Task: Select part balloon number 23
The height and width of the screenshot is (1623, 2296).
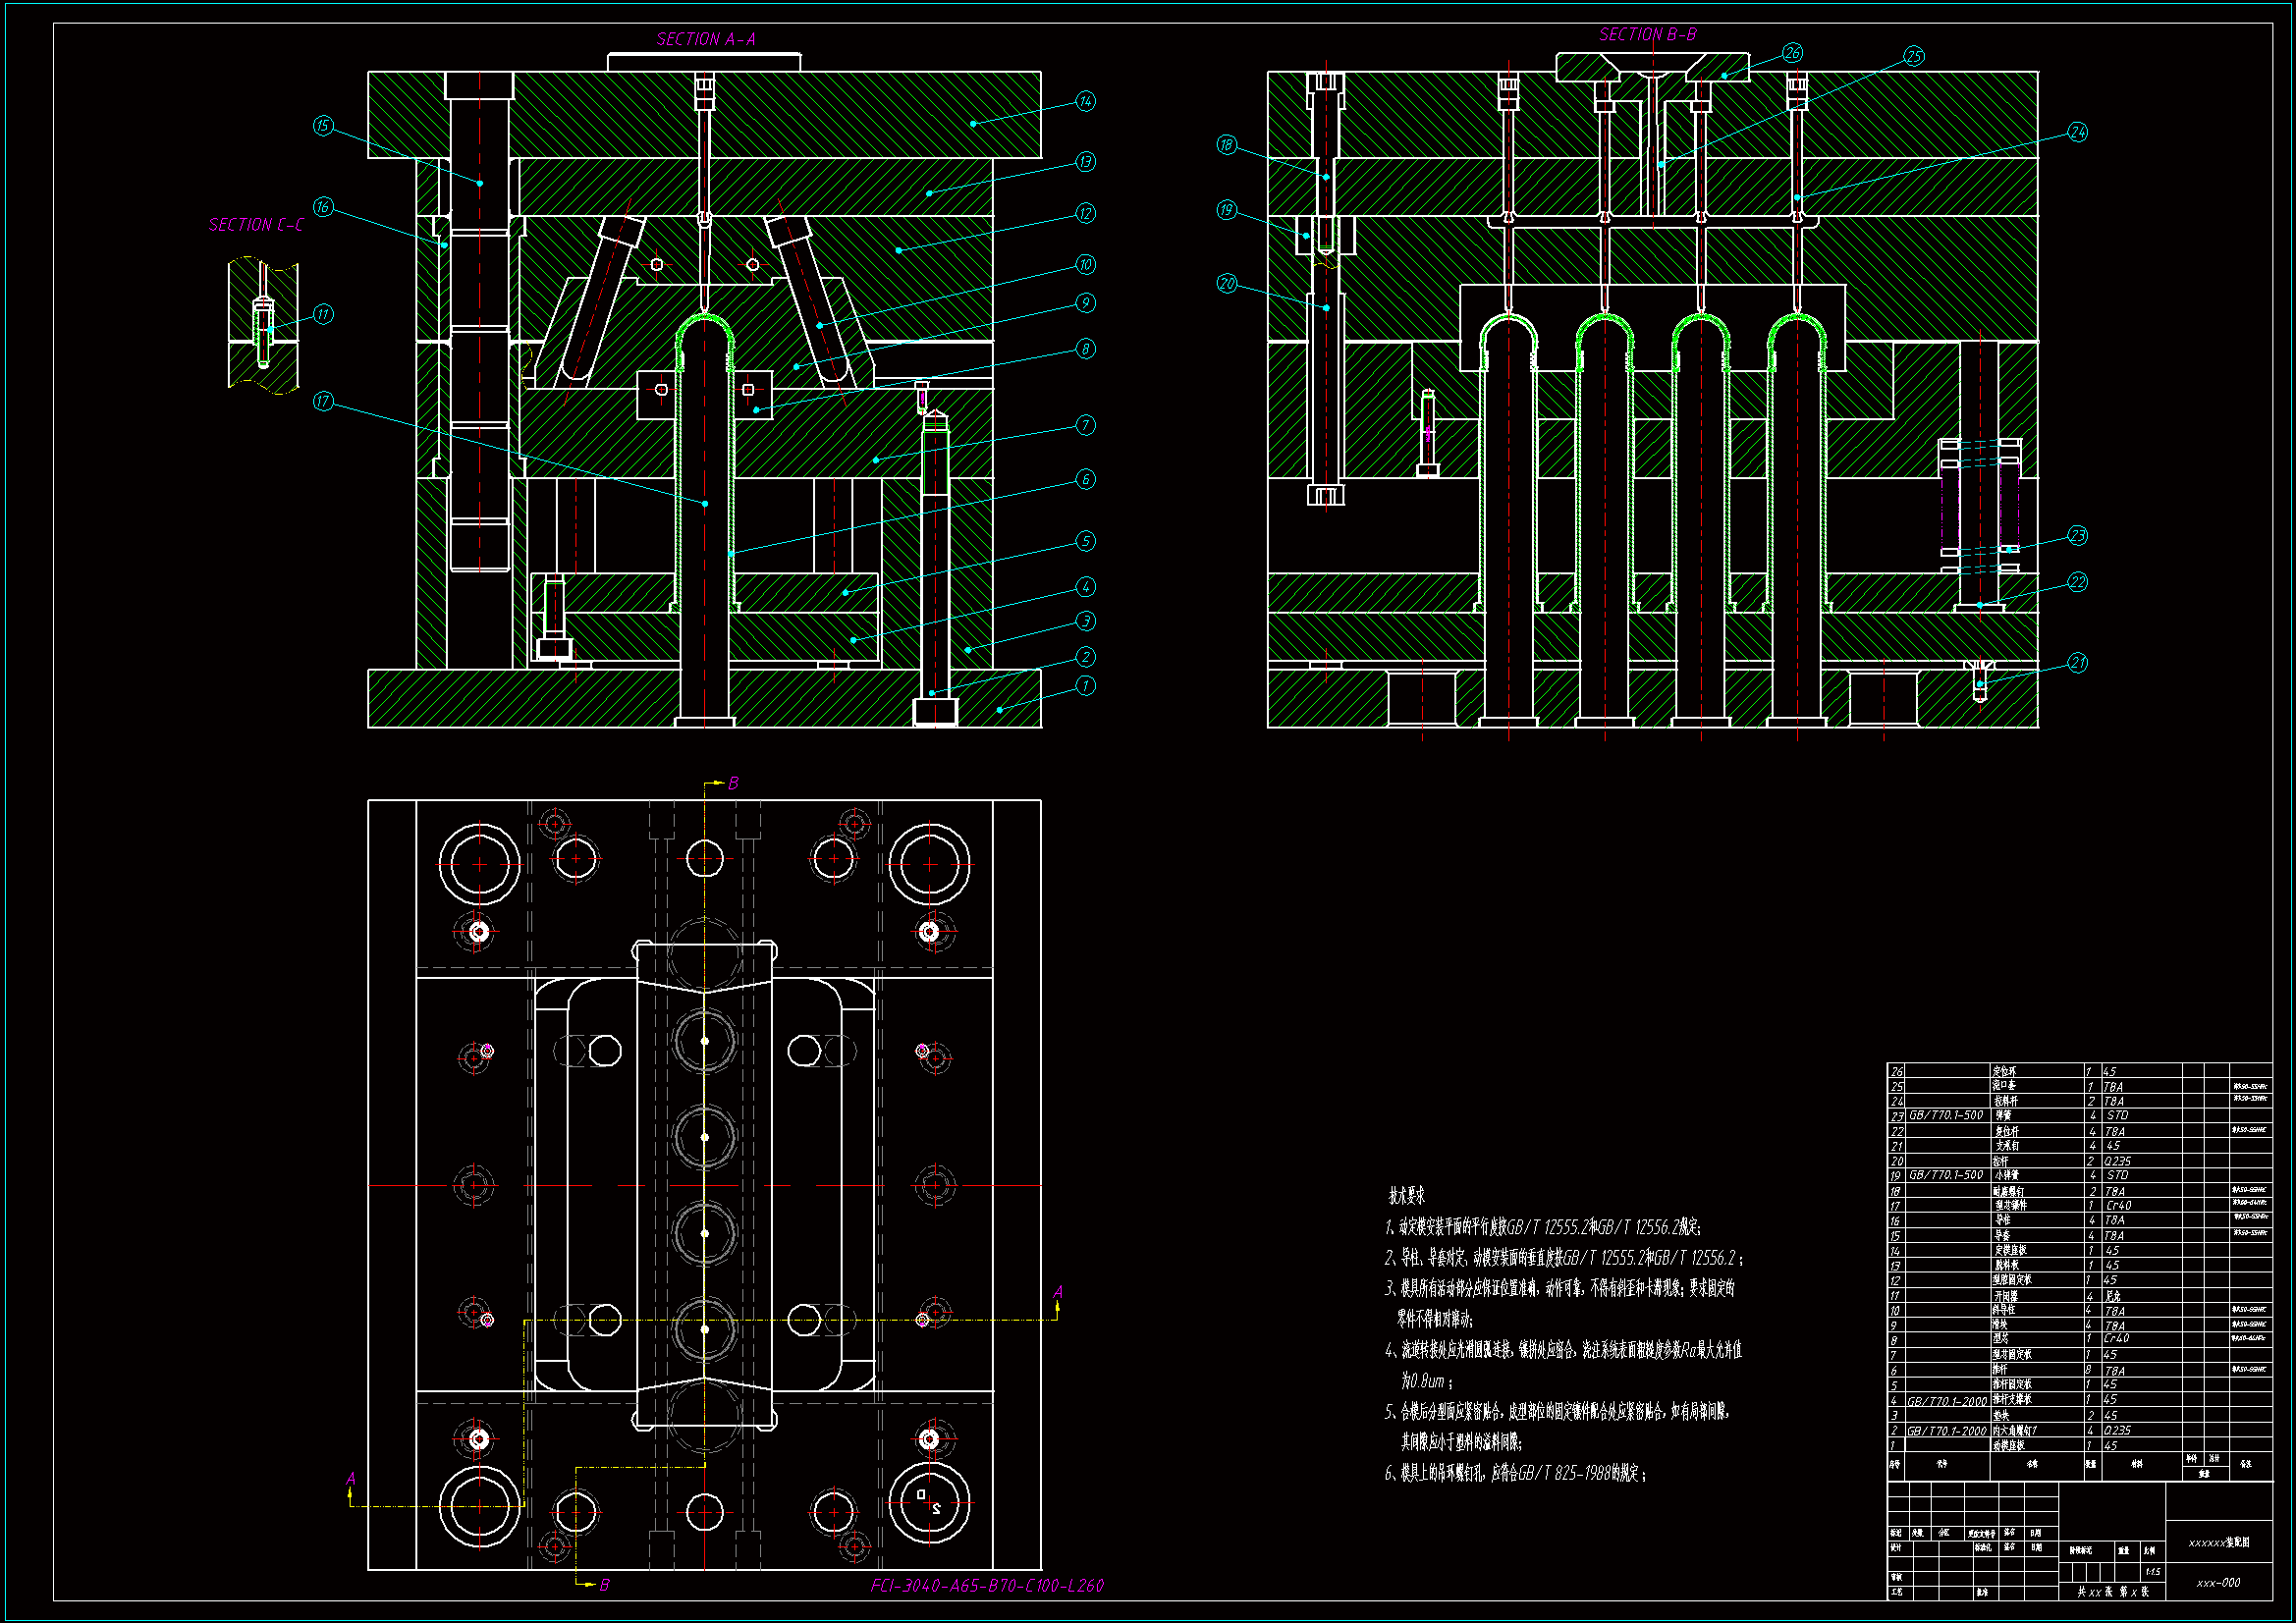Action: [2077, 536]
